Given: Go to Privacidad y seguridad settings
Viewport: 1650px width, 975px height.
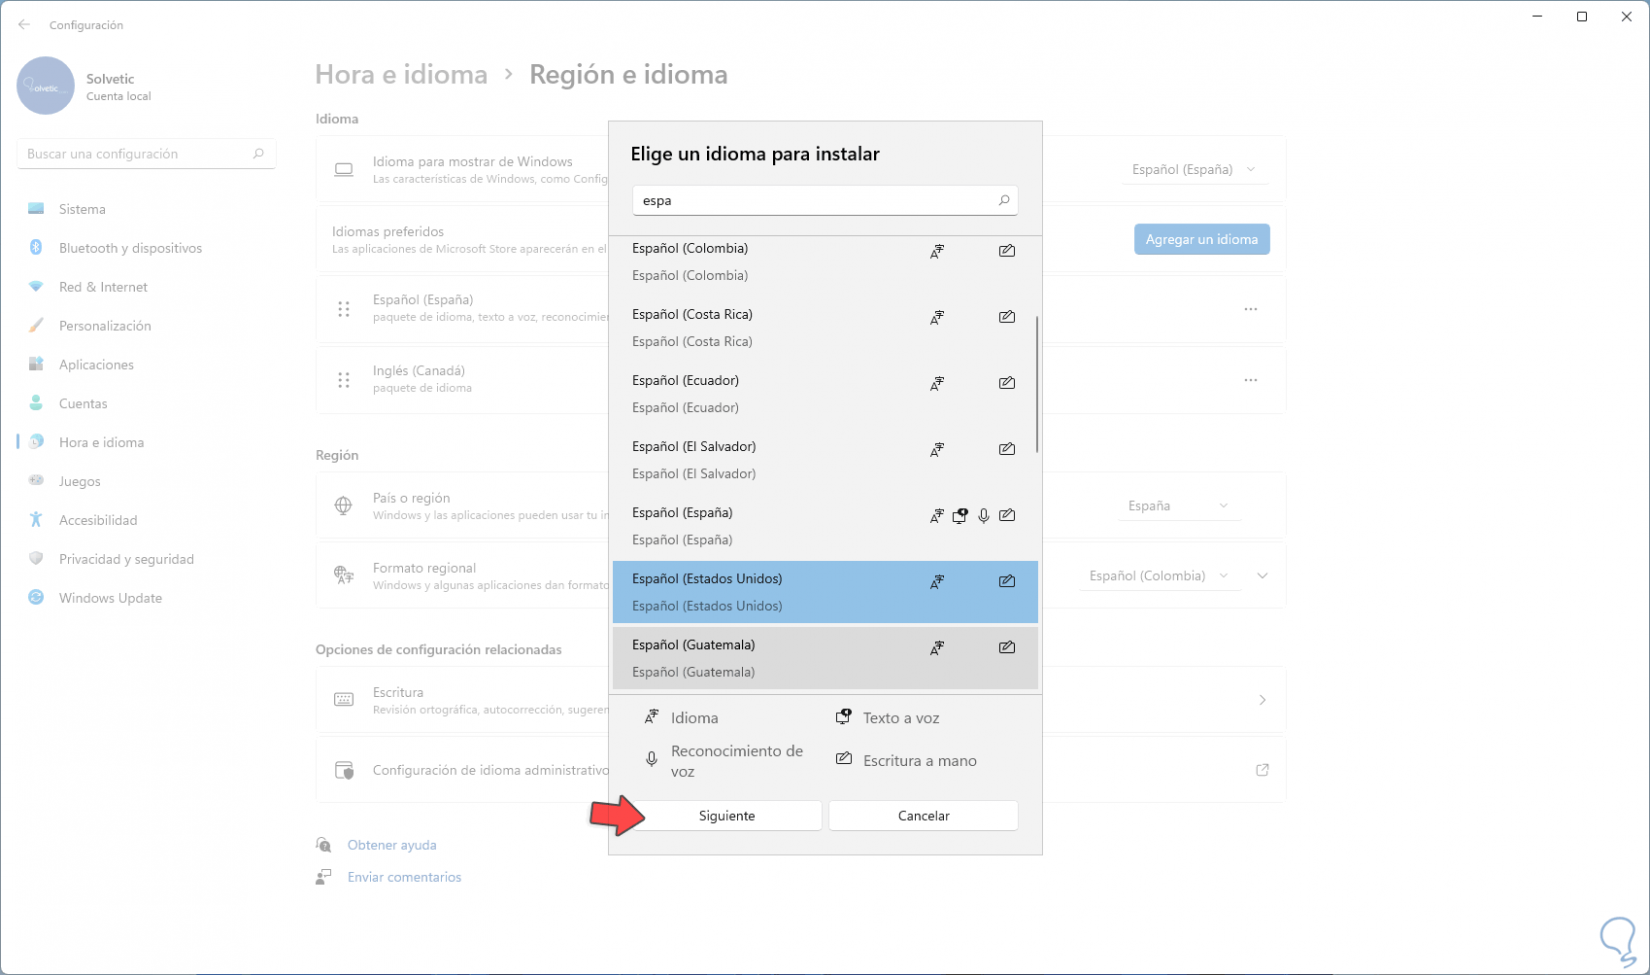Looking at the screenshot, I should [126, 559].
